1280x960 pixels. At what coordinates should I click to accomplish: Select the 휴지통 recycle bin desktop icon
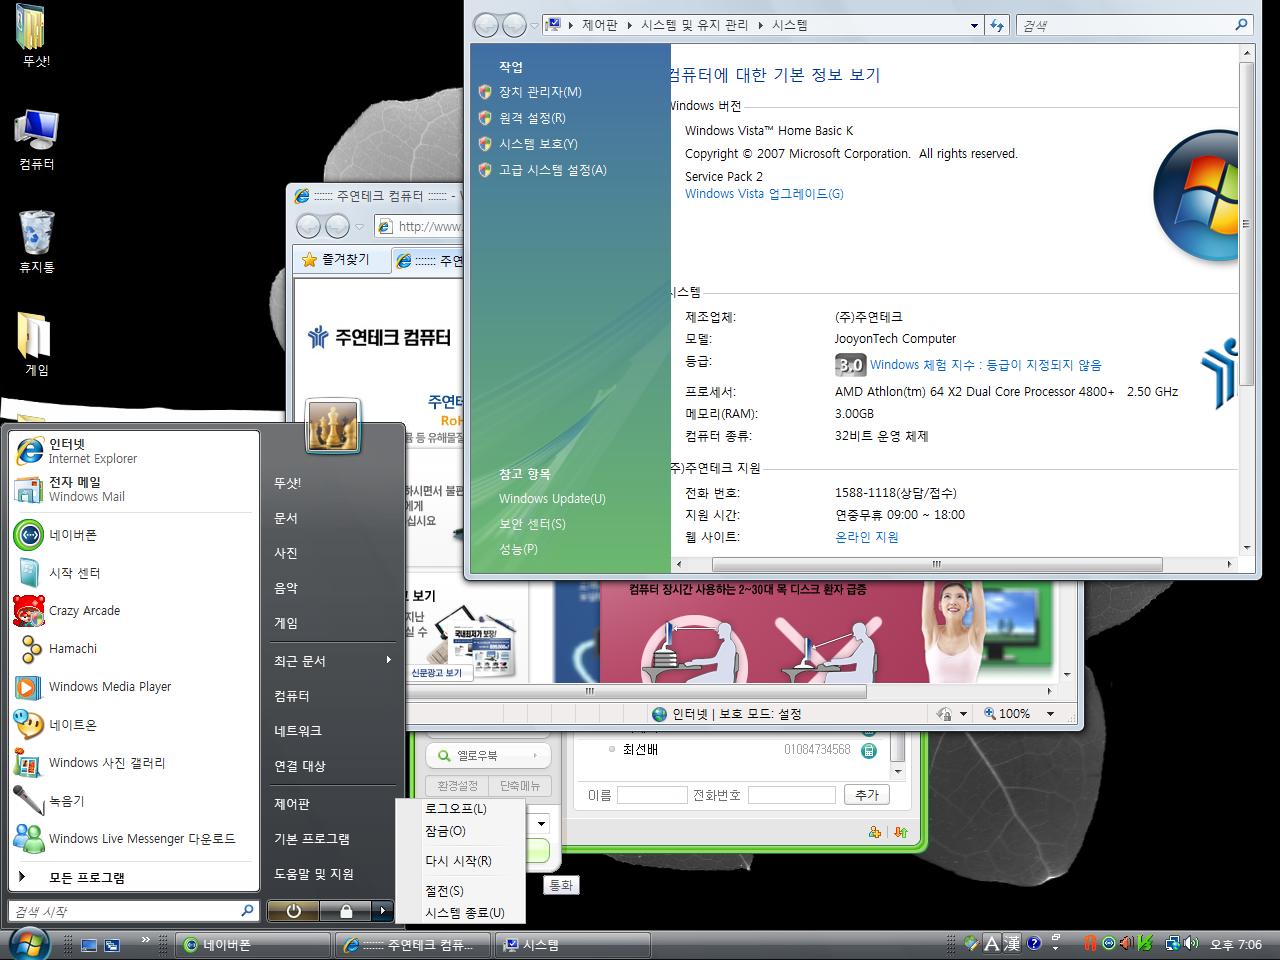[x=36, y=243]
